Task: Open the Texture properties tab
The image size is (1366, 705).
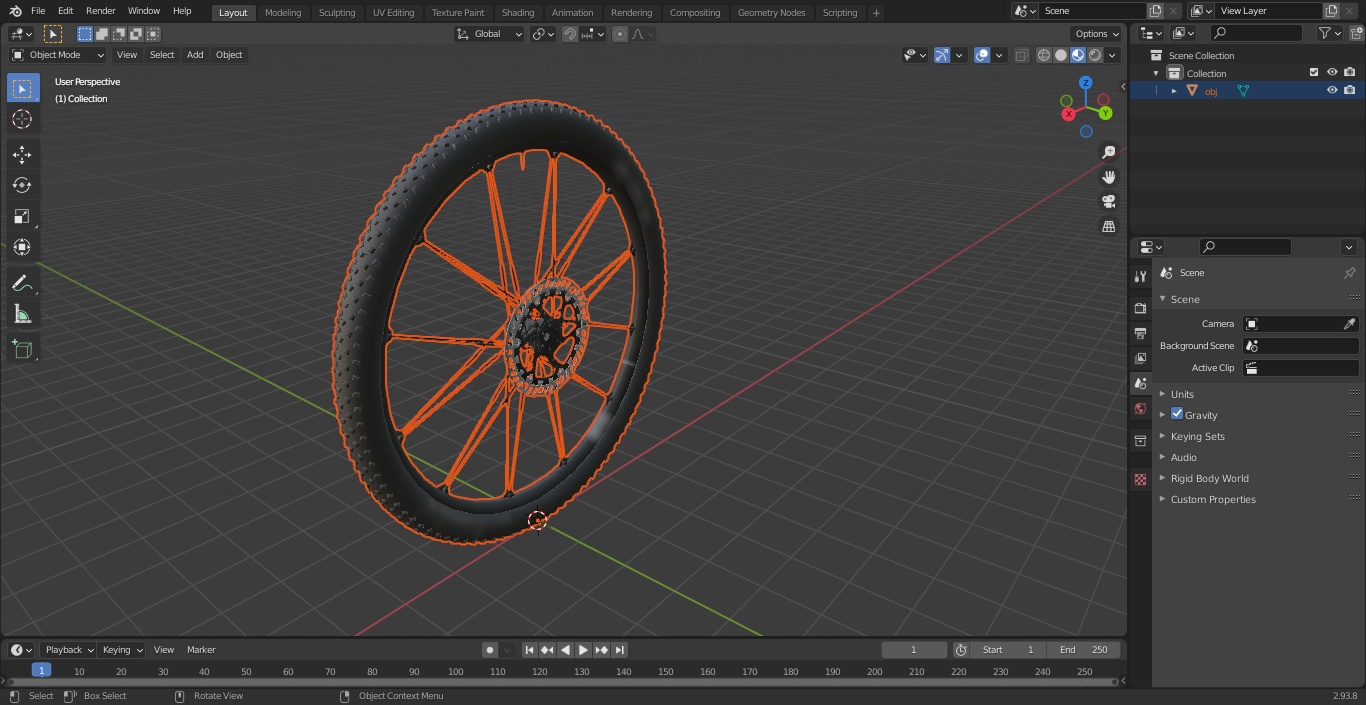Action: pyautogui.click(x=1140, y=479)
